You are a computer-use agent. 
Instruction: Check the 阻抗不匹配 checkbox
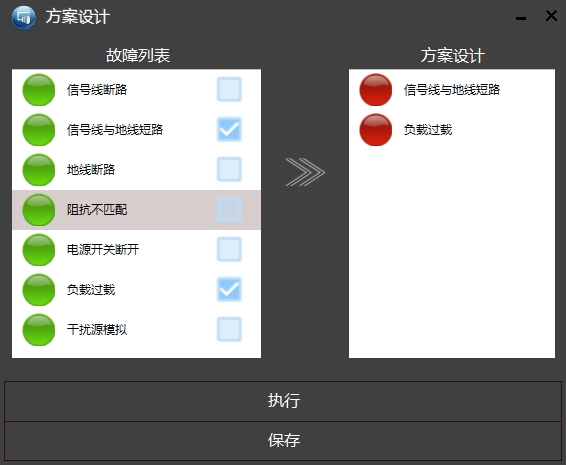coord(229,209)
